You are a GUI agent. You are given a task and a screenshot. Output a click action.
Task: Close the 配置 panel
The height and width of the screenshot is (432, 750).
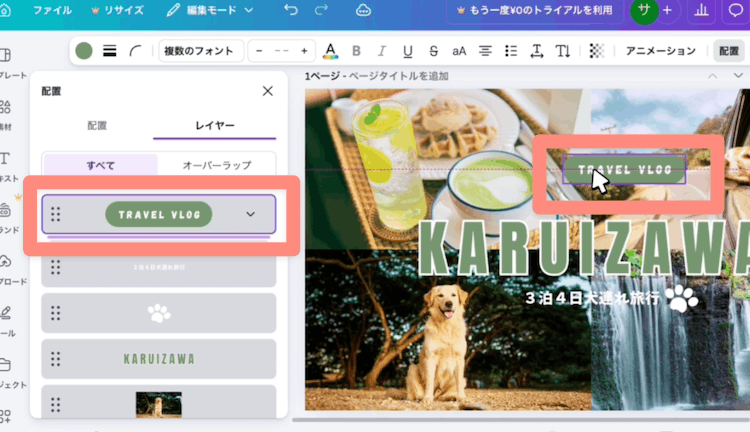pos(268,91)
